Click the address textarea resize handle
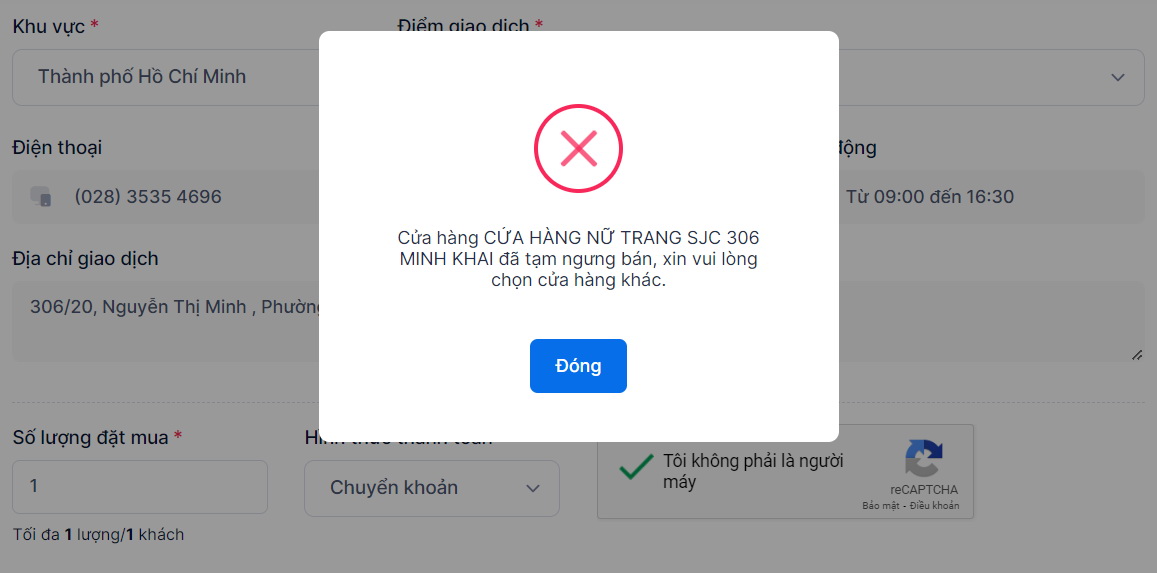1157x573 pixels. [x=1137, y=355]
